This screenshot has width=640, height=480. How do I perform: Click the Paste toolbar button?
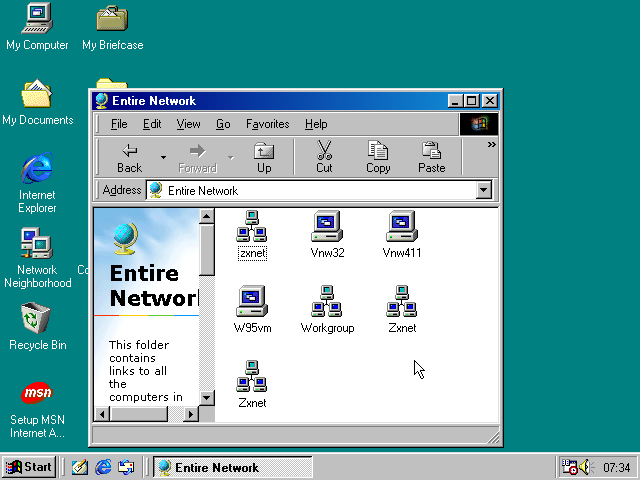pos(431,158)
